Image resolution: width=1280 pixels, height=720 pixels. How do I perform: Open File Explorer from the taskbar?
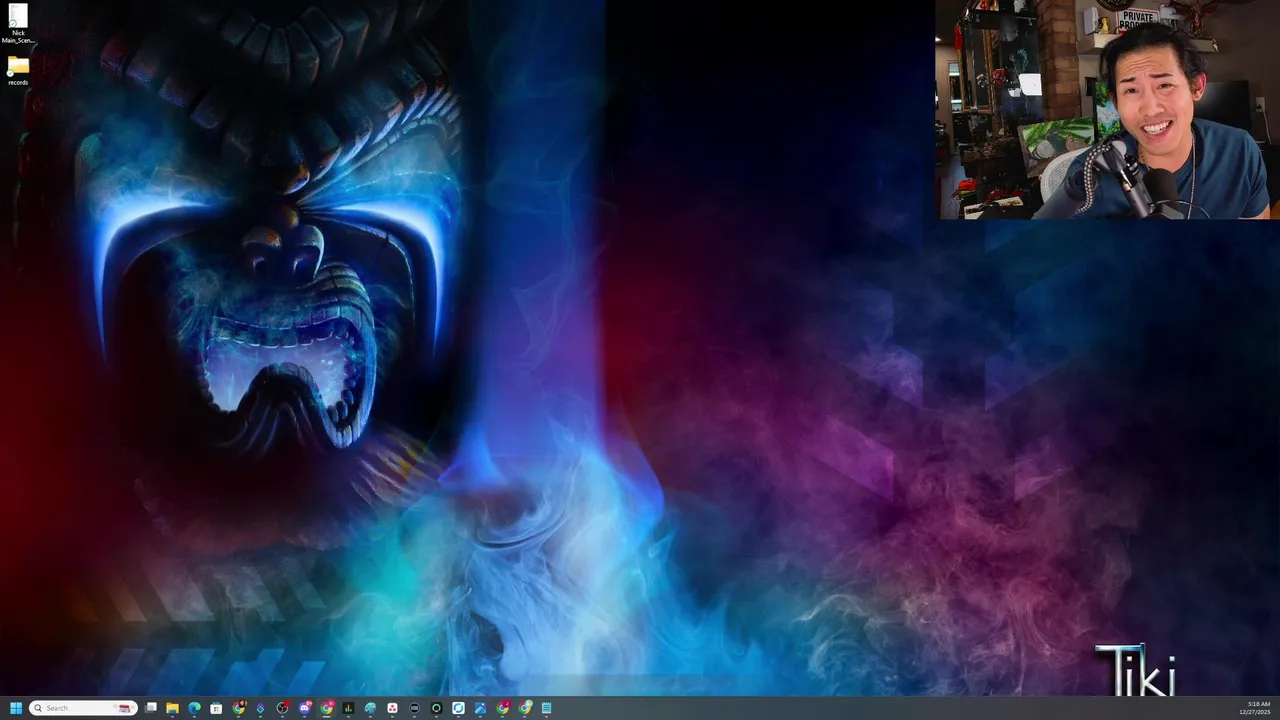pos(172,708)
